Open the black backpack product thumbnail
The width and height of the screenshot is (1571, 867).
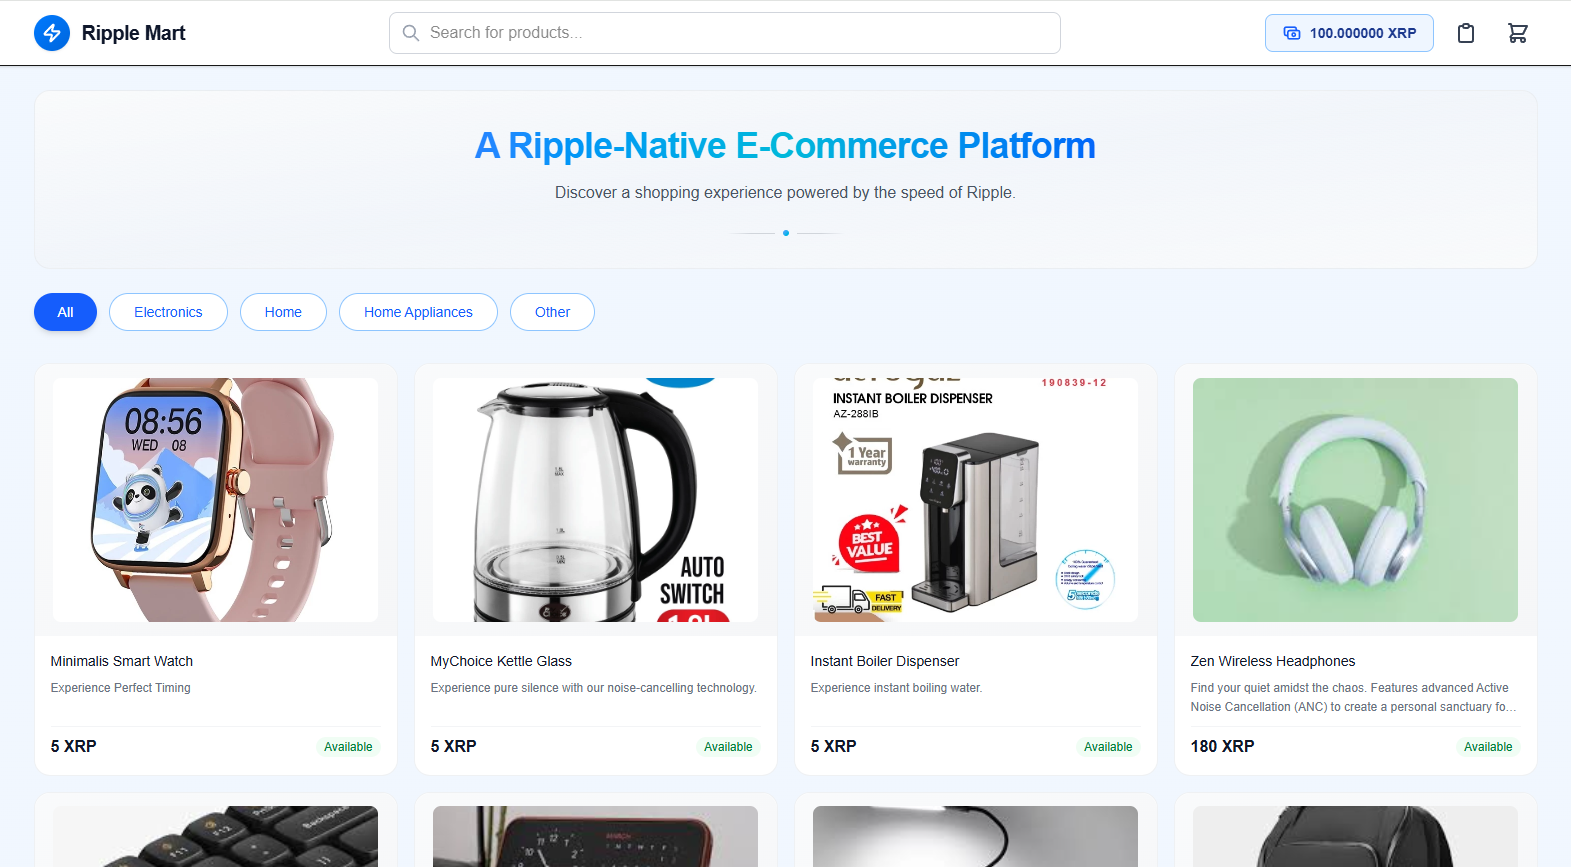1356,836
